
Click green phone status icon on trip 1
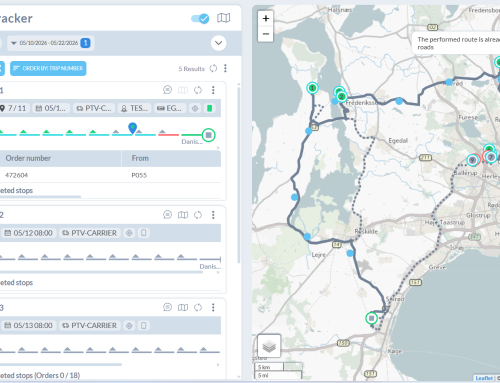(209, 108)
